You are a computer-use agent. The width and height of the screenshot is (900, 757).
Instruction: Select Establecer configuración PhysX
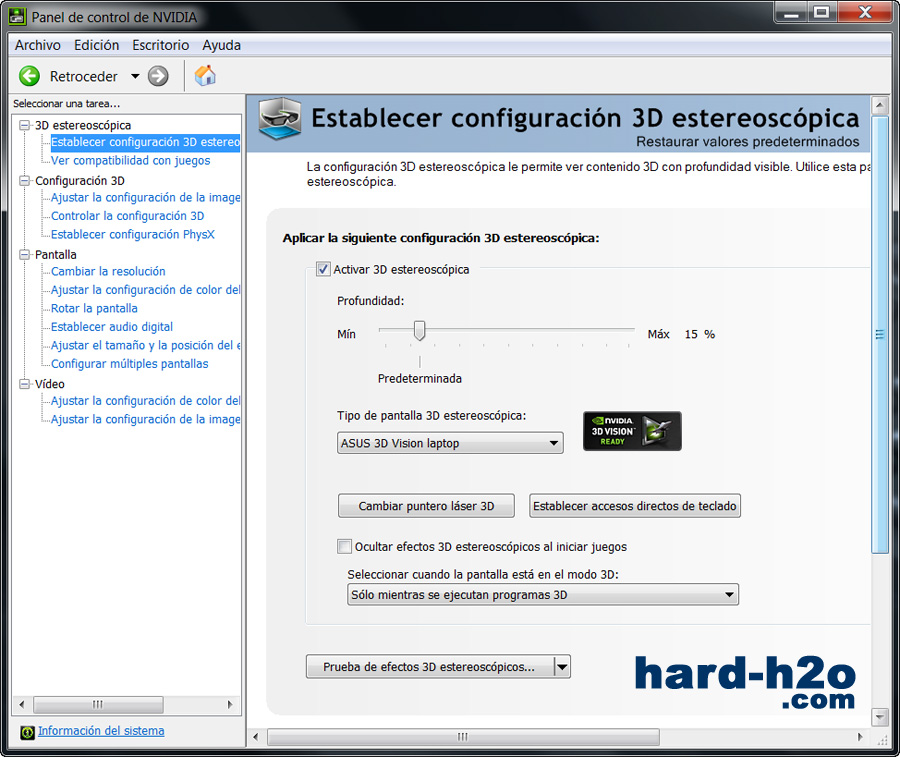point(133,234)
